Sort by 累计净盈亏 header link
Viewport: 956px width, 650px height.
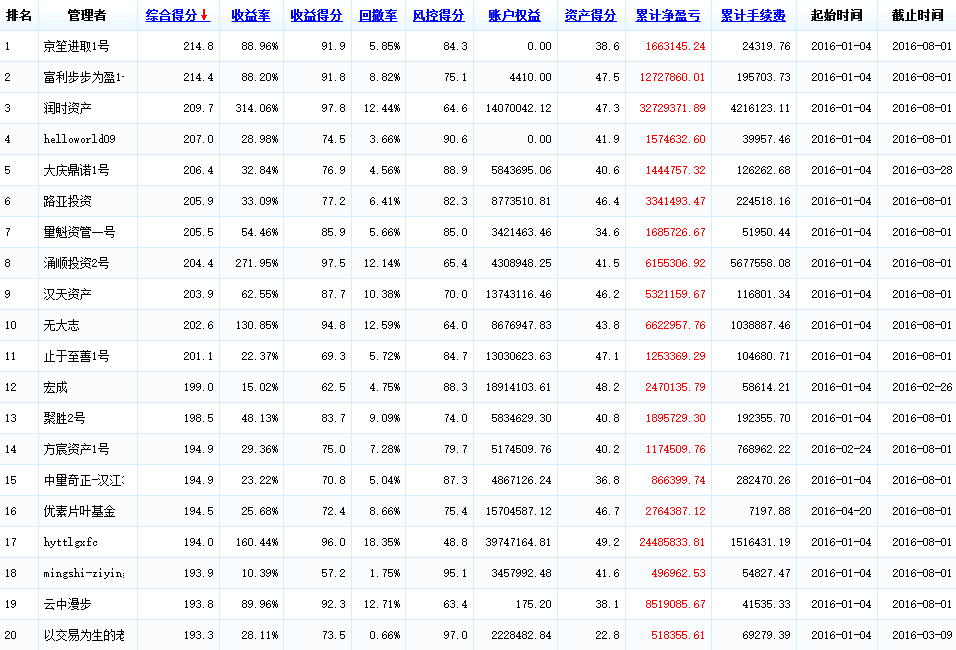coord(668,15)
